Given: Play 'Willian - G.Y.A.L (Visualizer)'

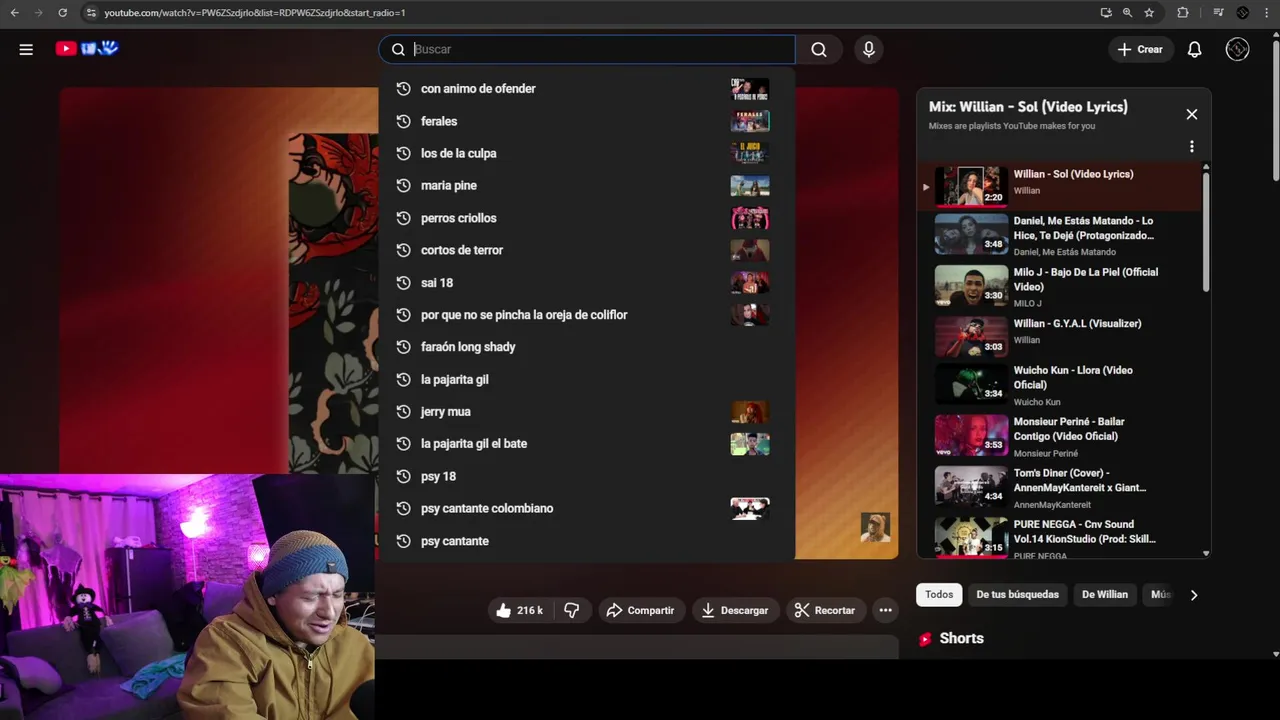Looking at the screenshot, I should pyautogui.click(x=1060, y=337).
